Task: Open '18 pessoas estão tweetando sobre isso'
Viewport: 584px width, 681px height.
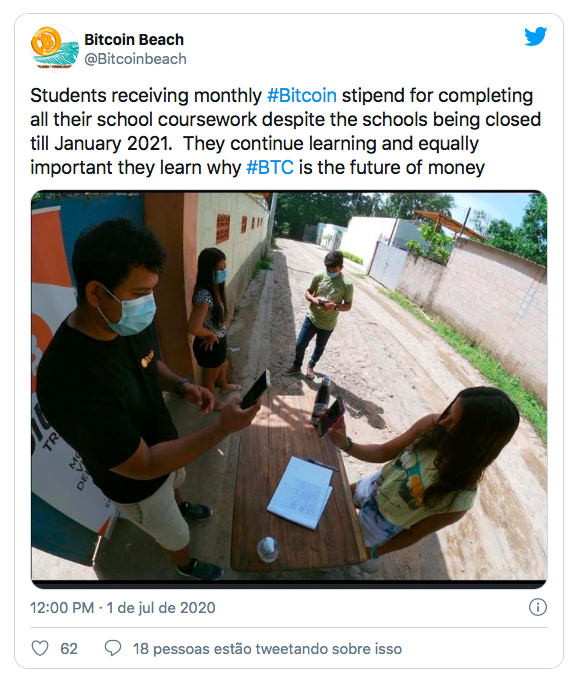Action: 267,648
